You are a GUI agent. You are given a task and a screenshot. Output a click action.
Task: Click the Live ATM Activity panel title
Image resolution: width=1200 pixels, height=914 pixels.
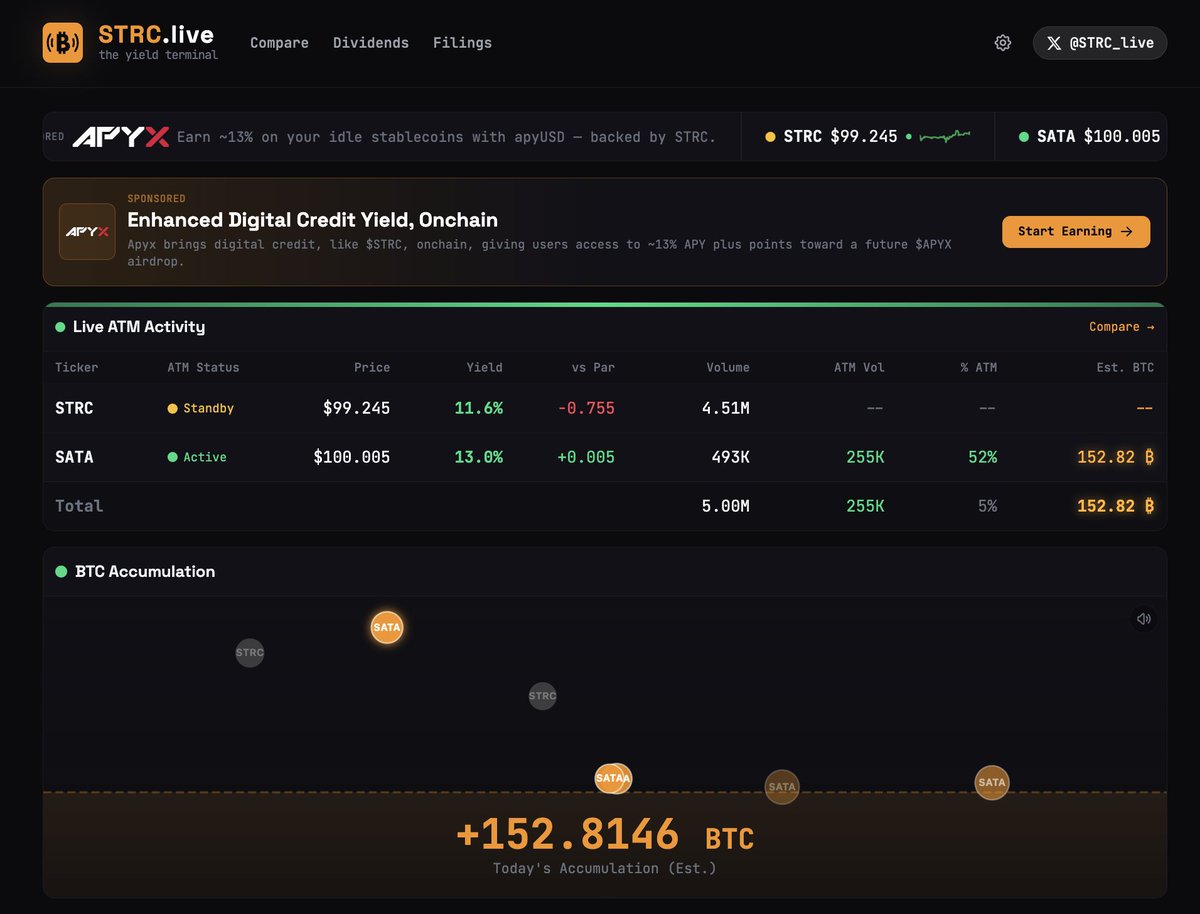coord(139,327)
